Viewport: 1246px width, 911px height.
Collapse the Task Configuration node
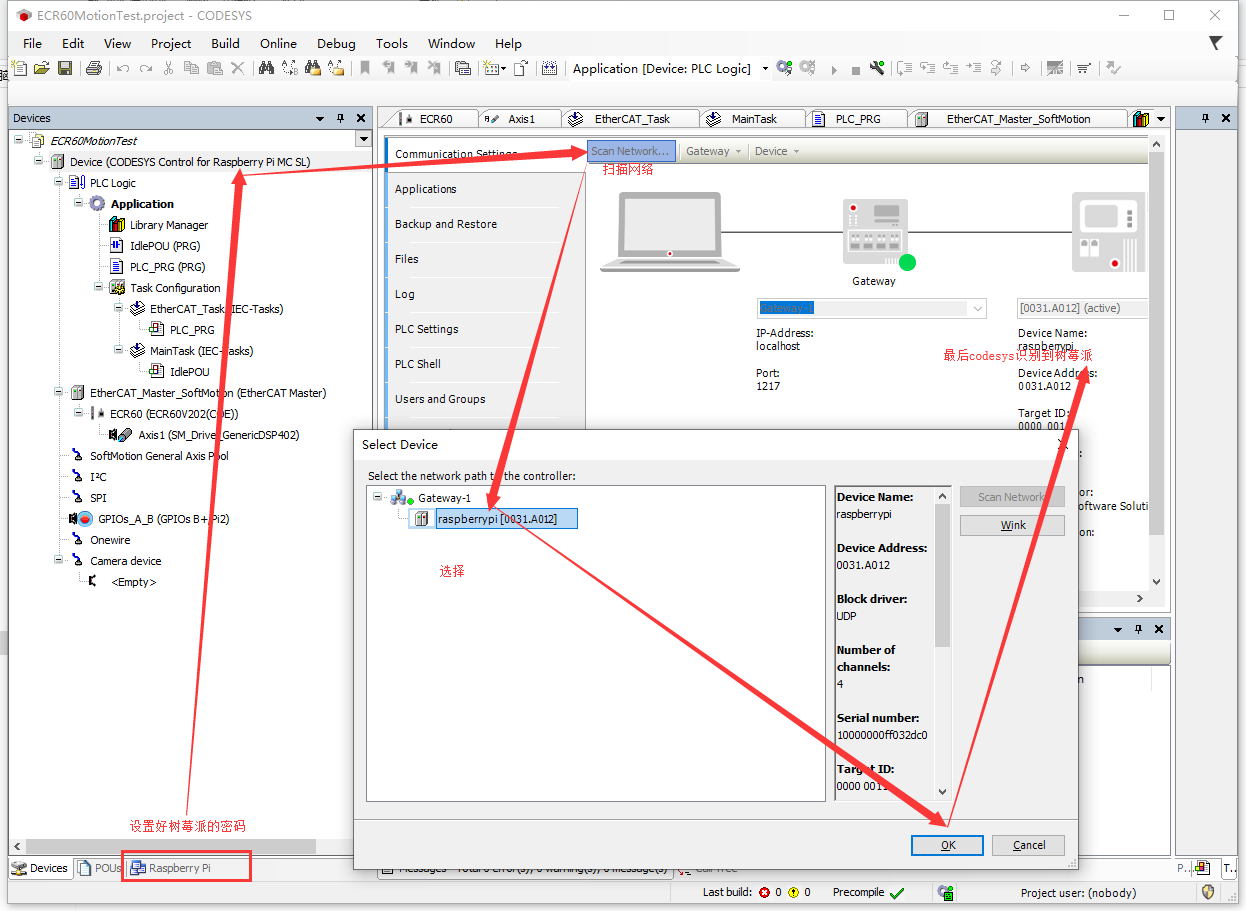click(99, 288)
